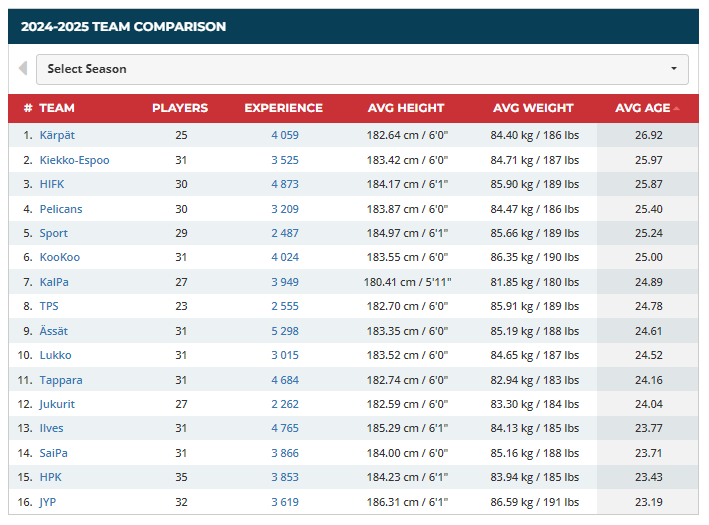The image size is (709, 525).
Task: Sort table by the # rank column header
Action: click(28, 108)
